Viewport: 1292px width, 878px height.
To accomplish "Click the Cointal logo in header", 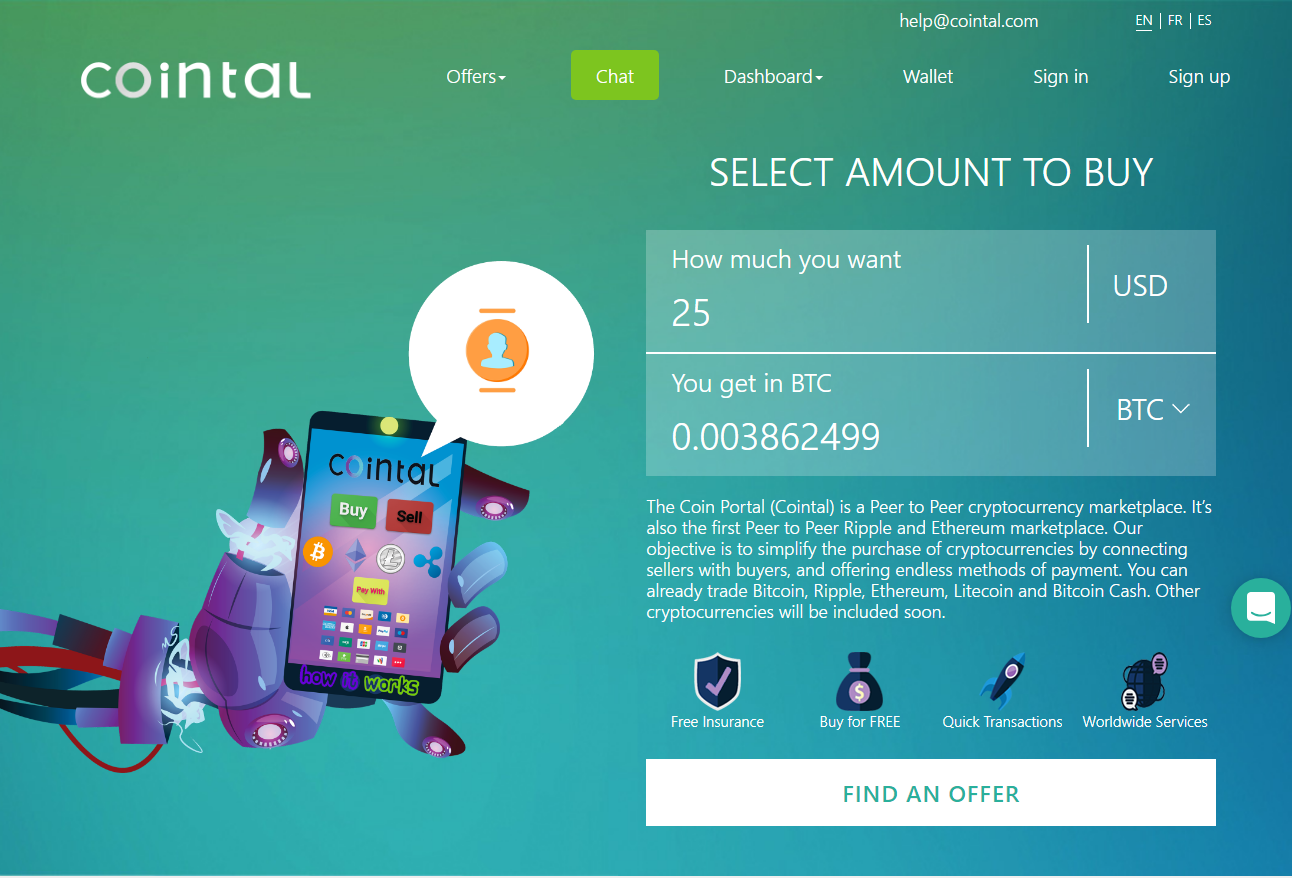I will coord(196,80).
